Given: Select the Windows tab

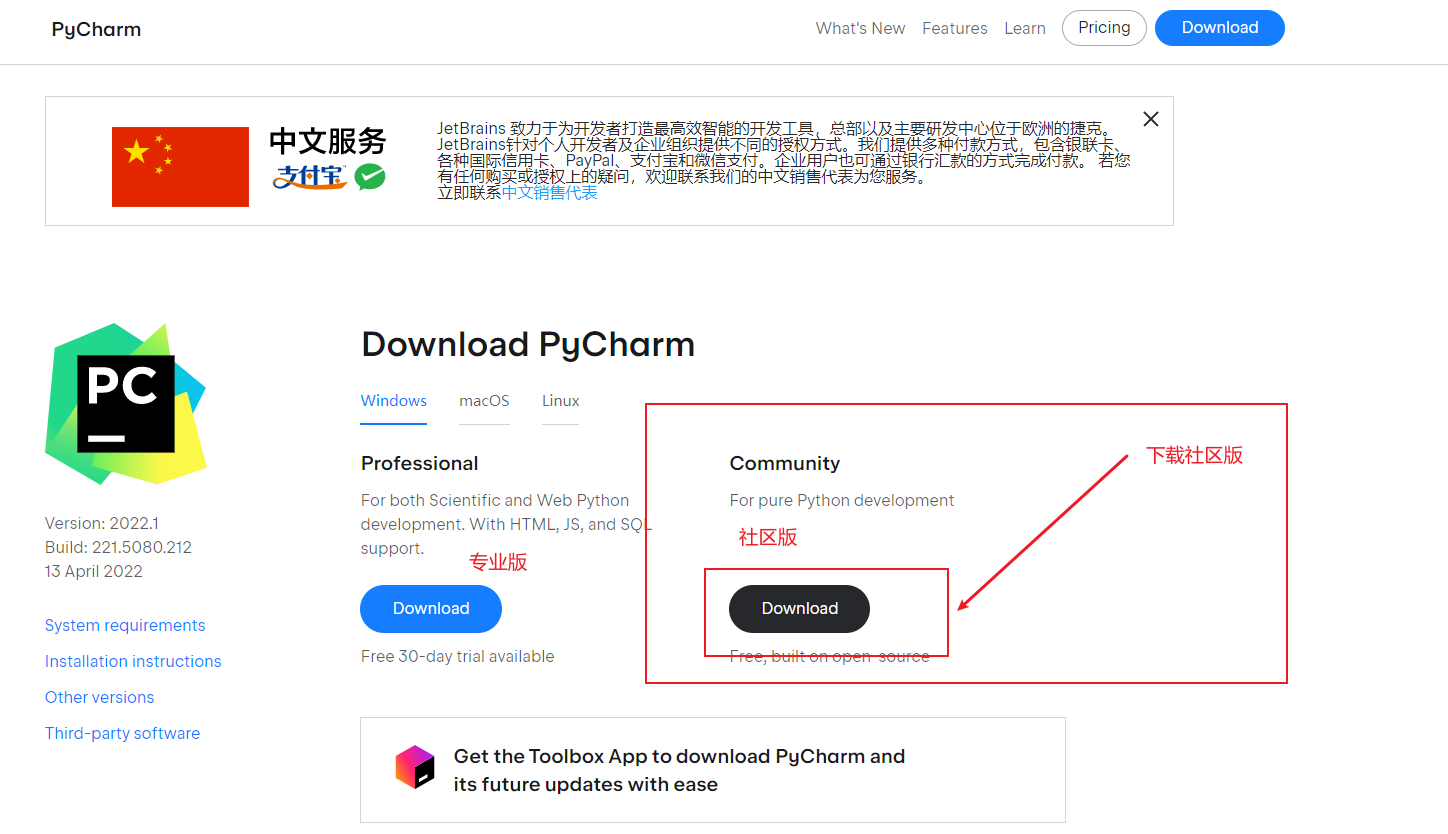Looking at the screenshot, I should click(394, 401).
